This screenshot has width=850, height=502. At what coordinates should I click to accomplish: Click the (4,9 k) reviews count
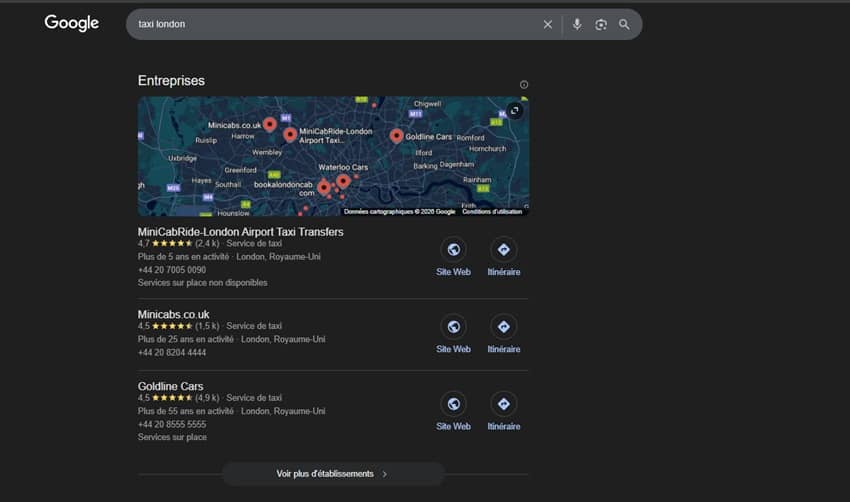tap(207, 398)
